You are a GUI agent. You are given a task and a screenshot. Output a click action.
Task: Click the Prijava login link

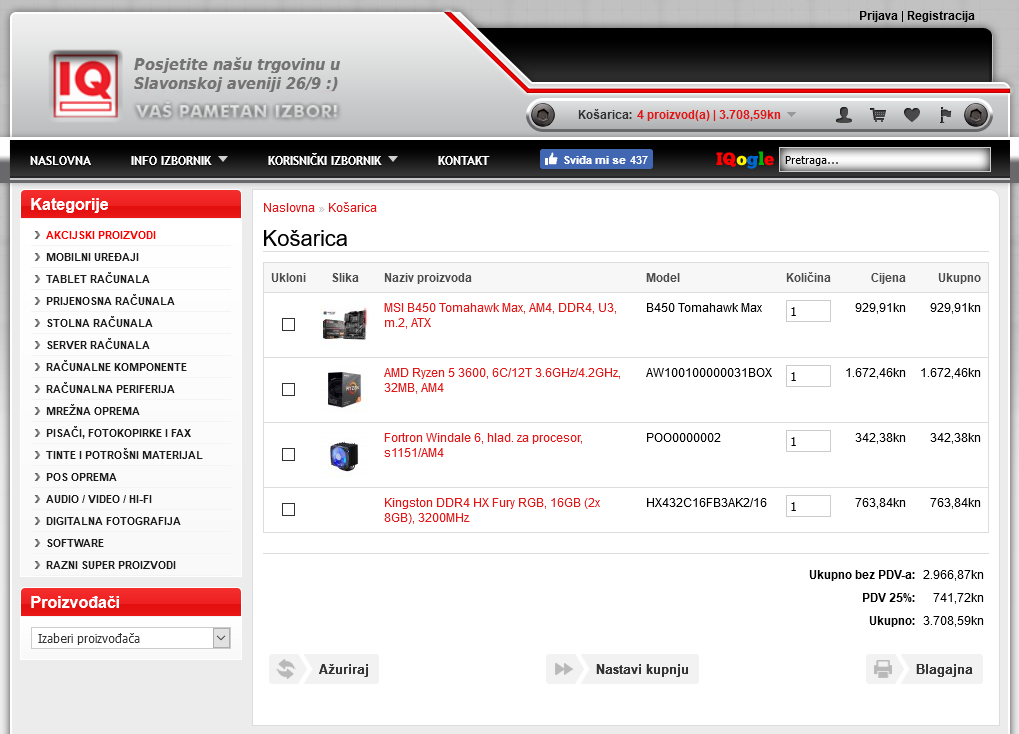point(878,16)
